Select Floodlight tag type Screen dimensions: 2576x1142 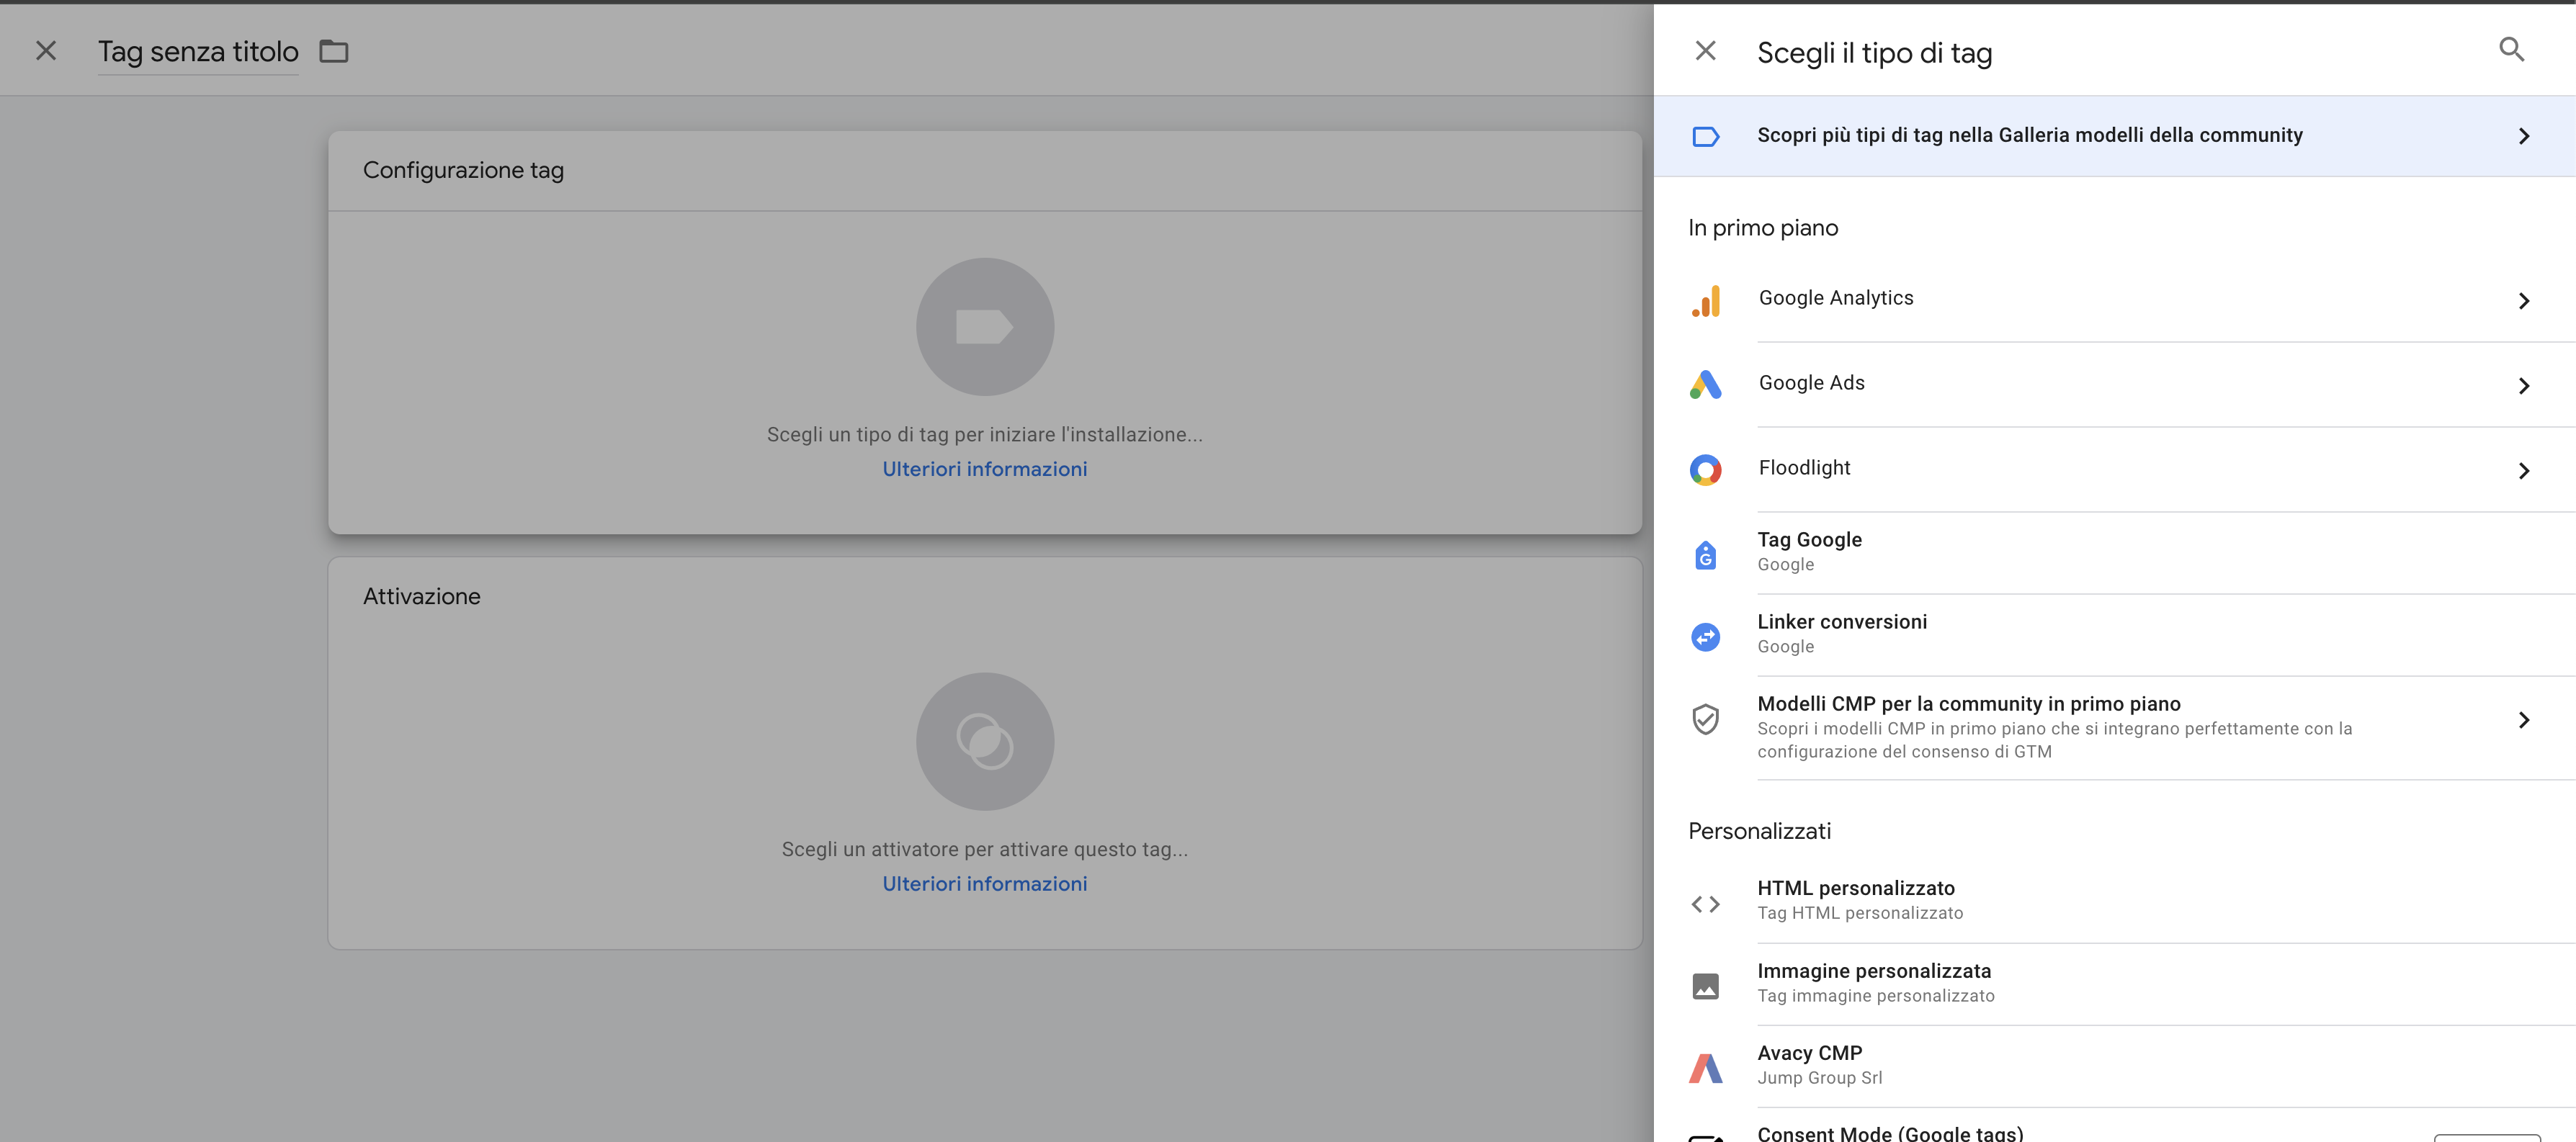click(2114, 469)
